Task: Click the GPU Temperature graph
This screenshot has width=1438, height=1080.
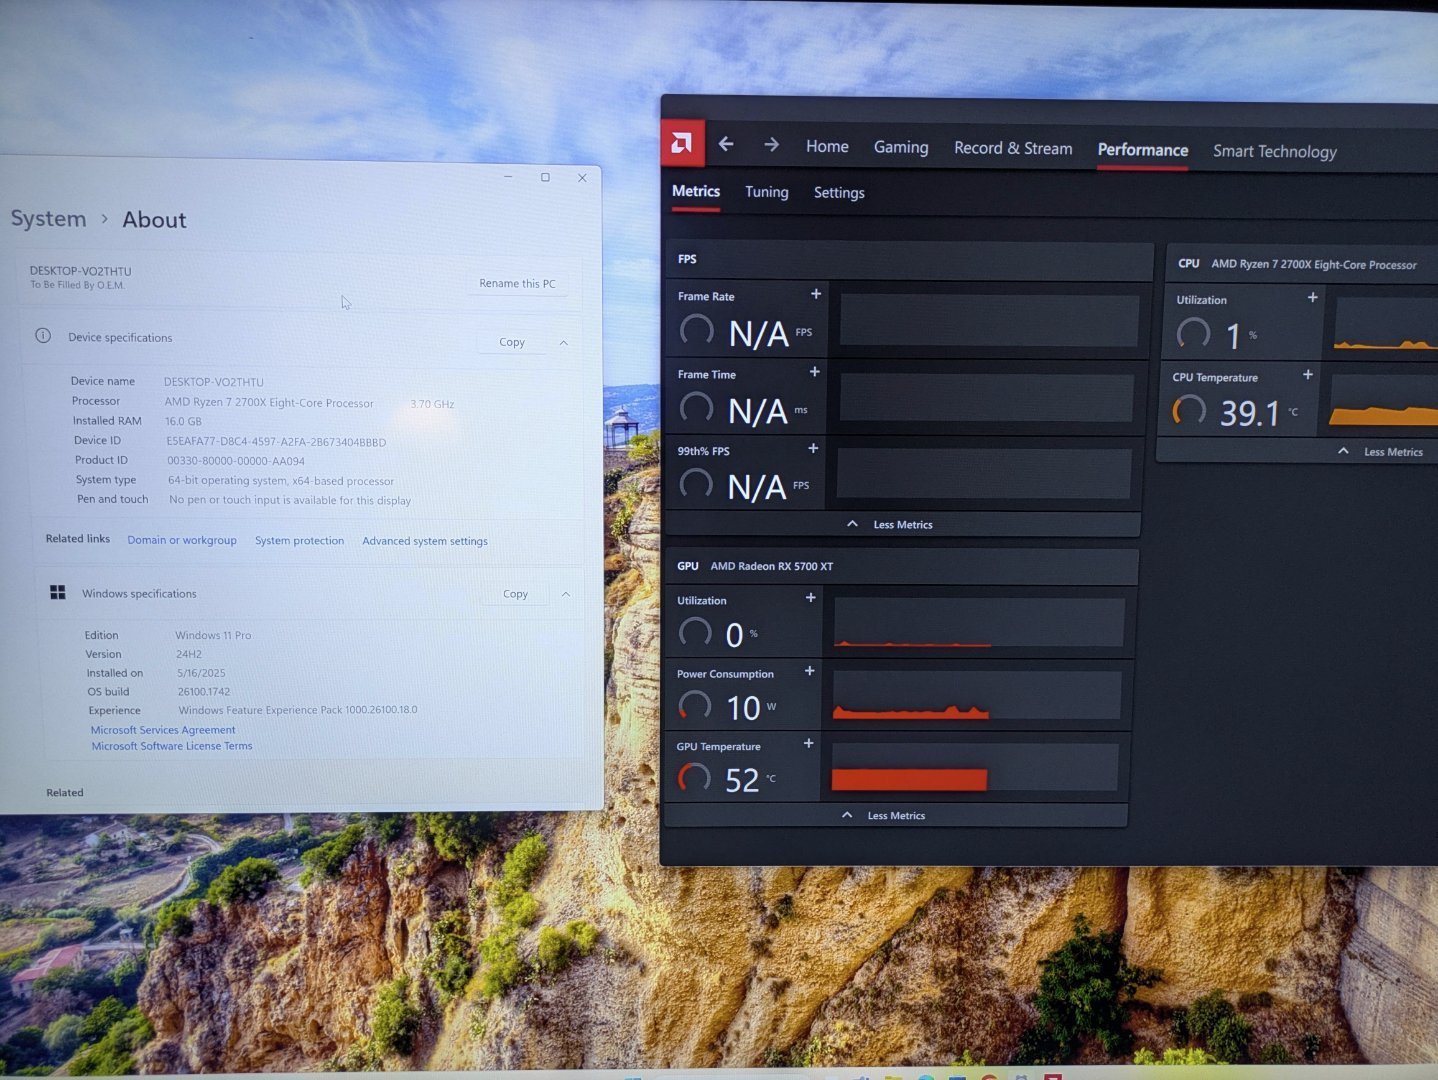Action: click(x=974, y=767)
